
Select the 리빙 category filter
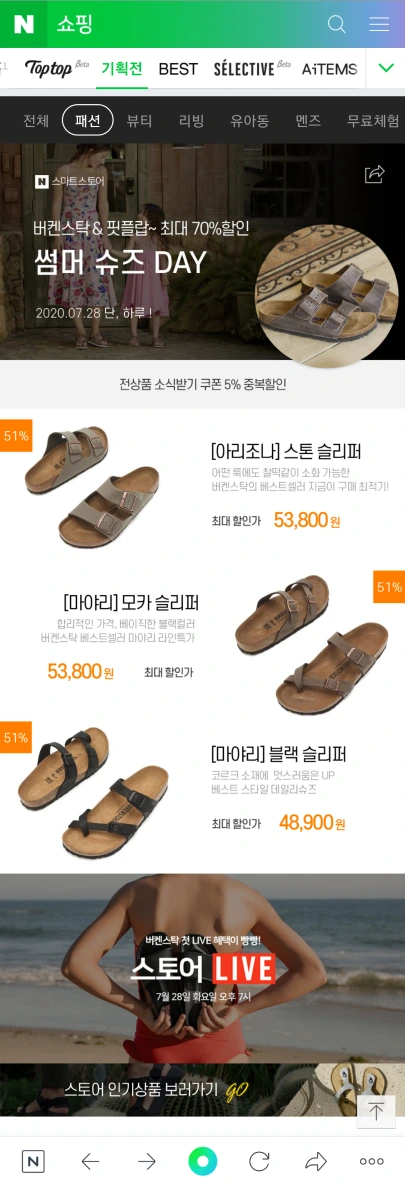point(191,121)
